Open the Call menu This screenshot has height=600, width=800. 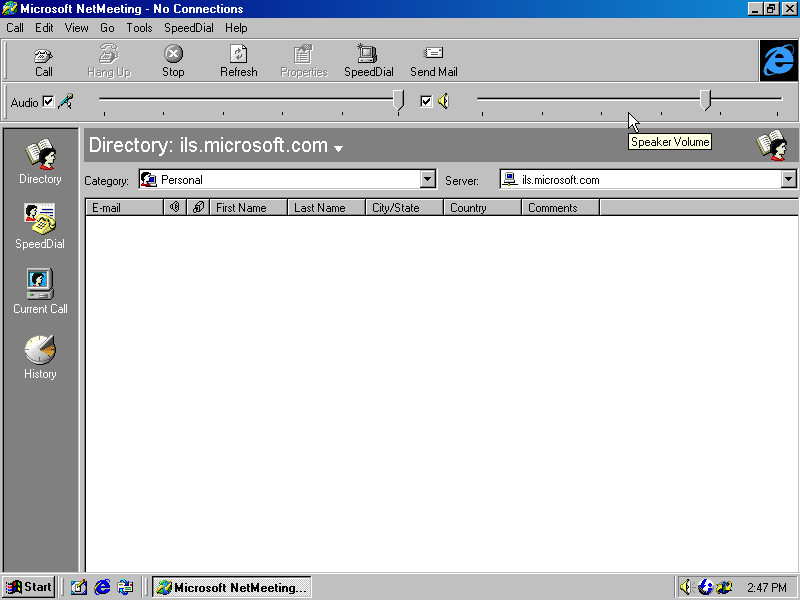15,28
